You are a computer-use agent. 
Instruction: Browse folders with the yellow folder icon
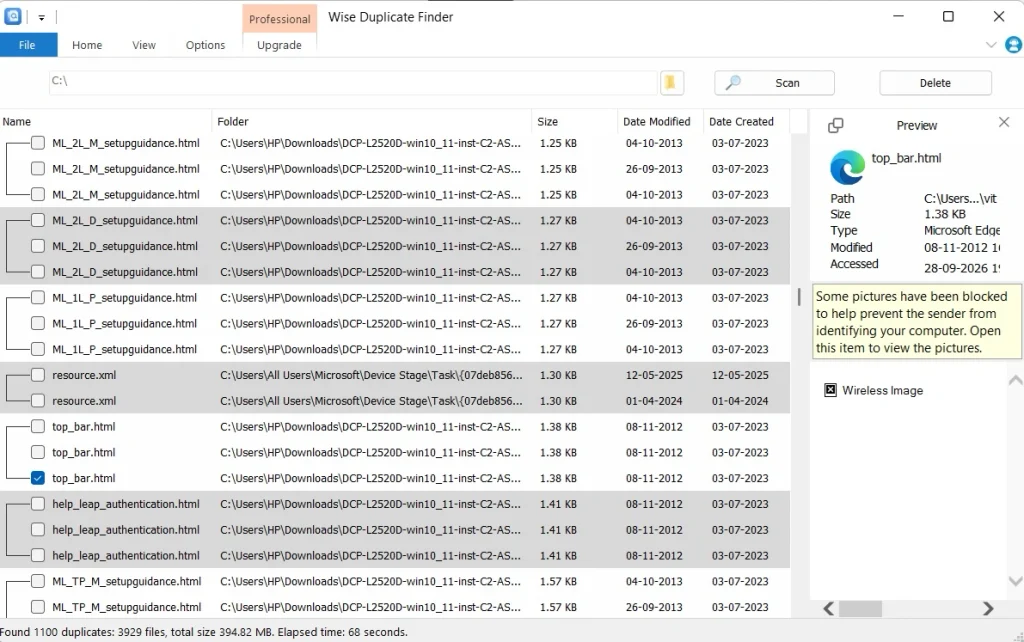(x=671, y=82)
